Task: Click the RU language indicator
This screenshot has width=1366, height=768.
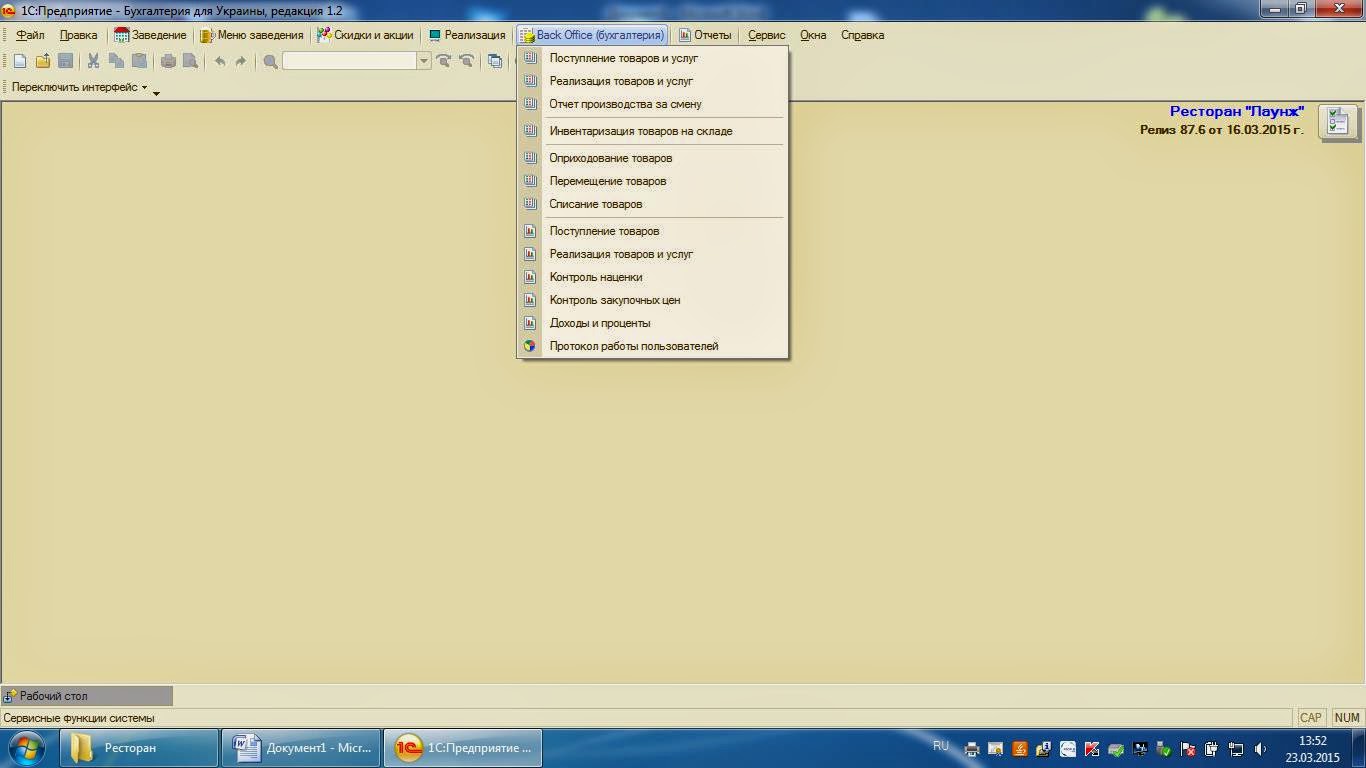Action: [x=940, y=746]
